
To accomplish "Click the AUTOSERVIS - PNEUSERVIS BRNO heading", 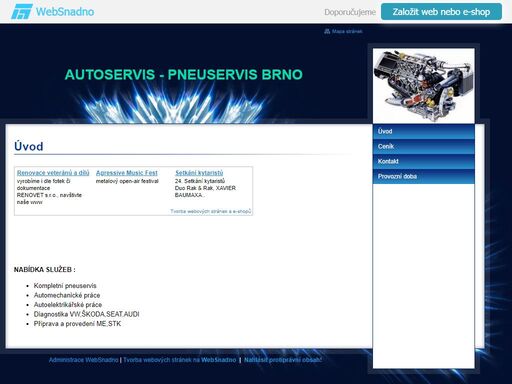I will [184, 75].
